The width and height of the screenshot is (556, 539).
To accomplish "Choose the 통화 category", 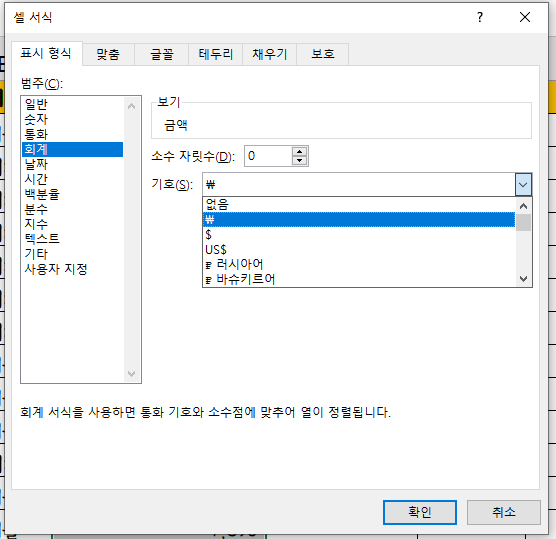I will click(72, 134).
